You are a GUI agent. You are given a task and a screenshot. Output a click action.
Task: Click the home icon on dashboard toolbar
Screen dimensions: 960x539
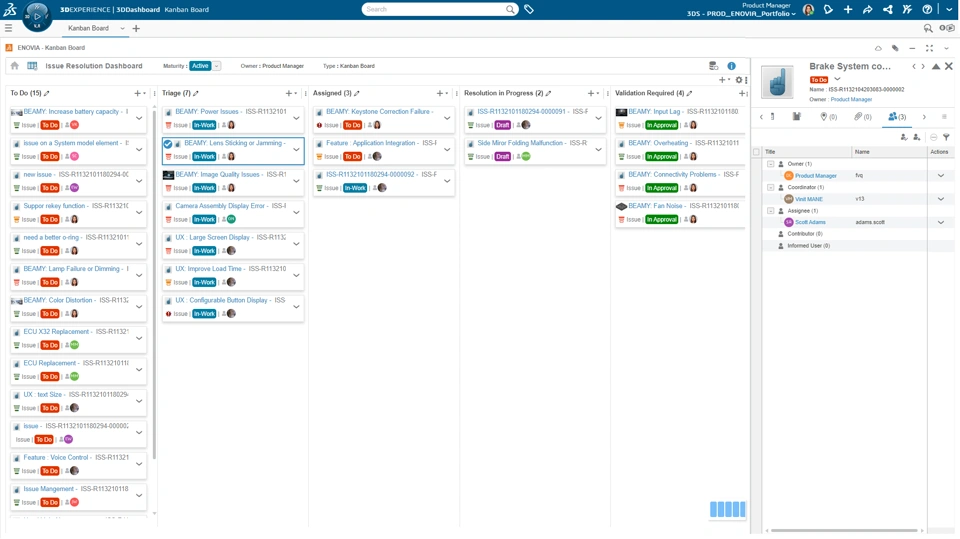pos(15,66)
